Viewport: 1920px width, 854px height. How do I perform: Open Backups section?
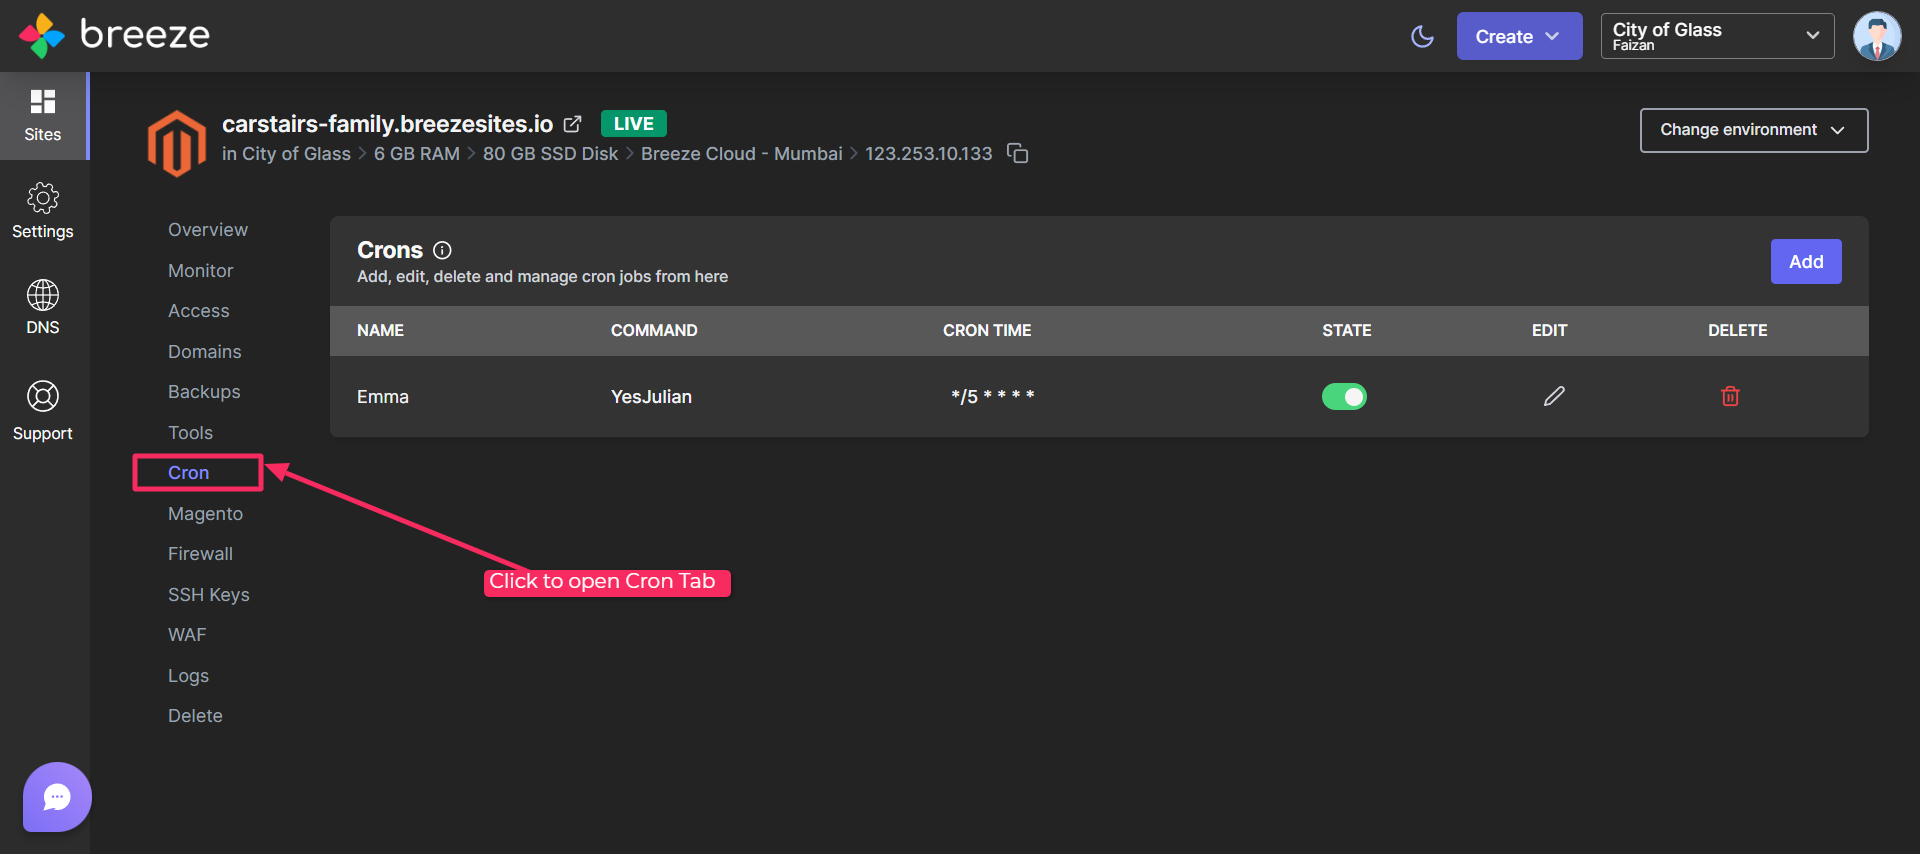pyautogui.click(x=204, y=392)
